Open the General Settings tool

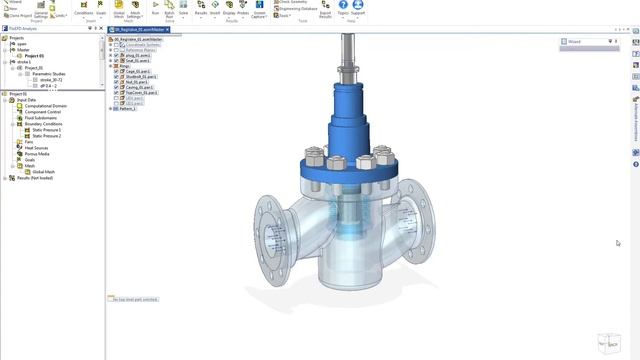(41, 10)
